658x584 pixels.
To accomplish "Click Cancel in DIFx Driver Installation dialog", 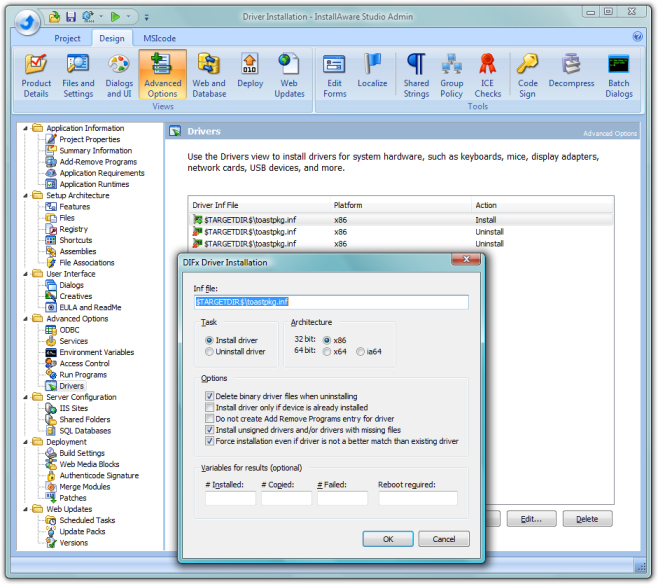I will tap(444, 539).
